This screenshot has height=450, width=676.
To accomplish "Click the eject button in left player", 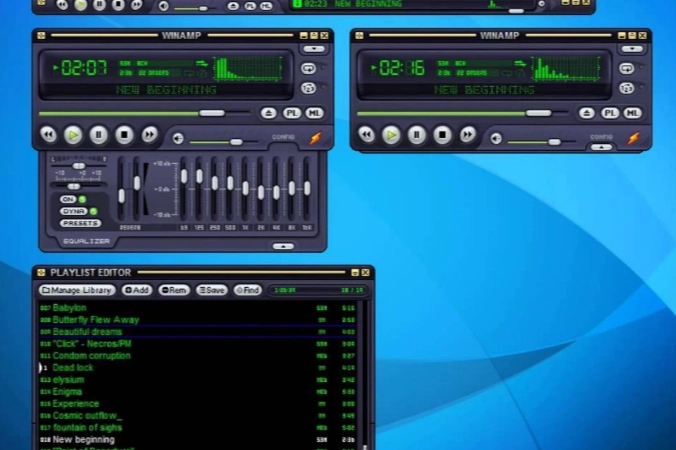I will pyautogui.click(x=268, y=113).
